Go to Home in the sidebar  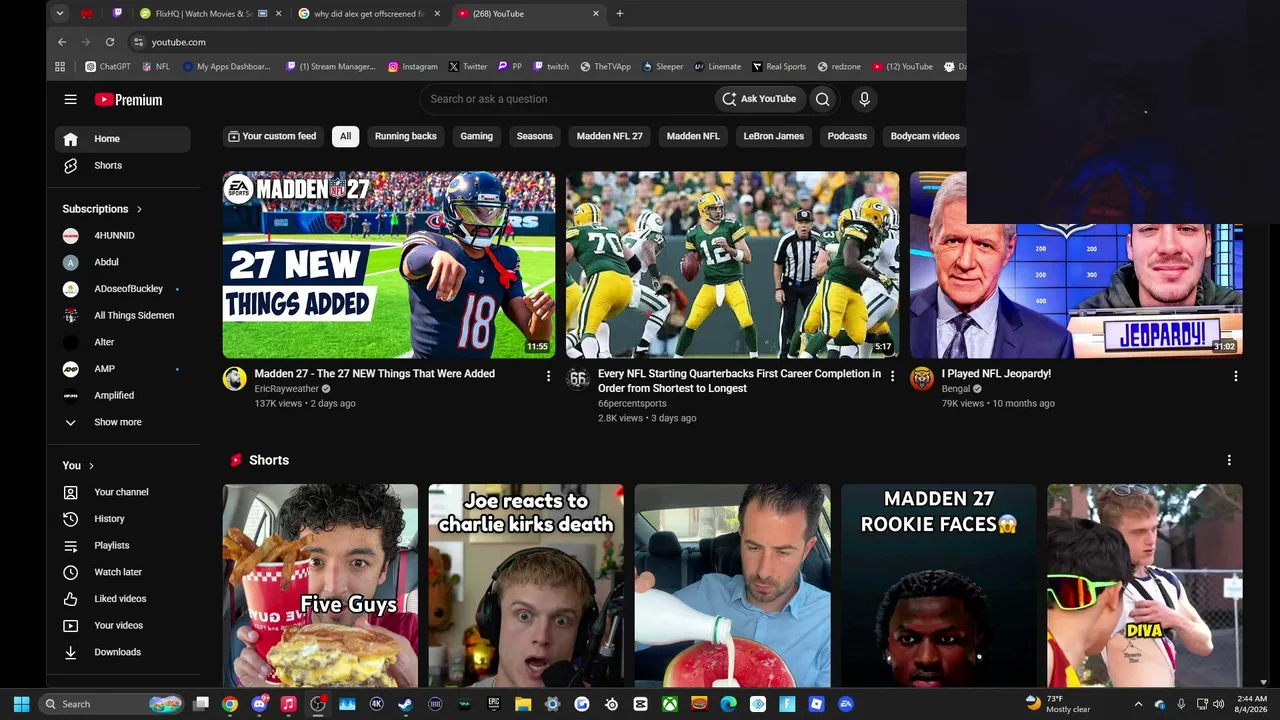coord(122,139)
